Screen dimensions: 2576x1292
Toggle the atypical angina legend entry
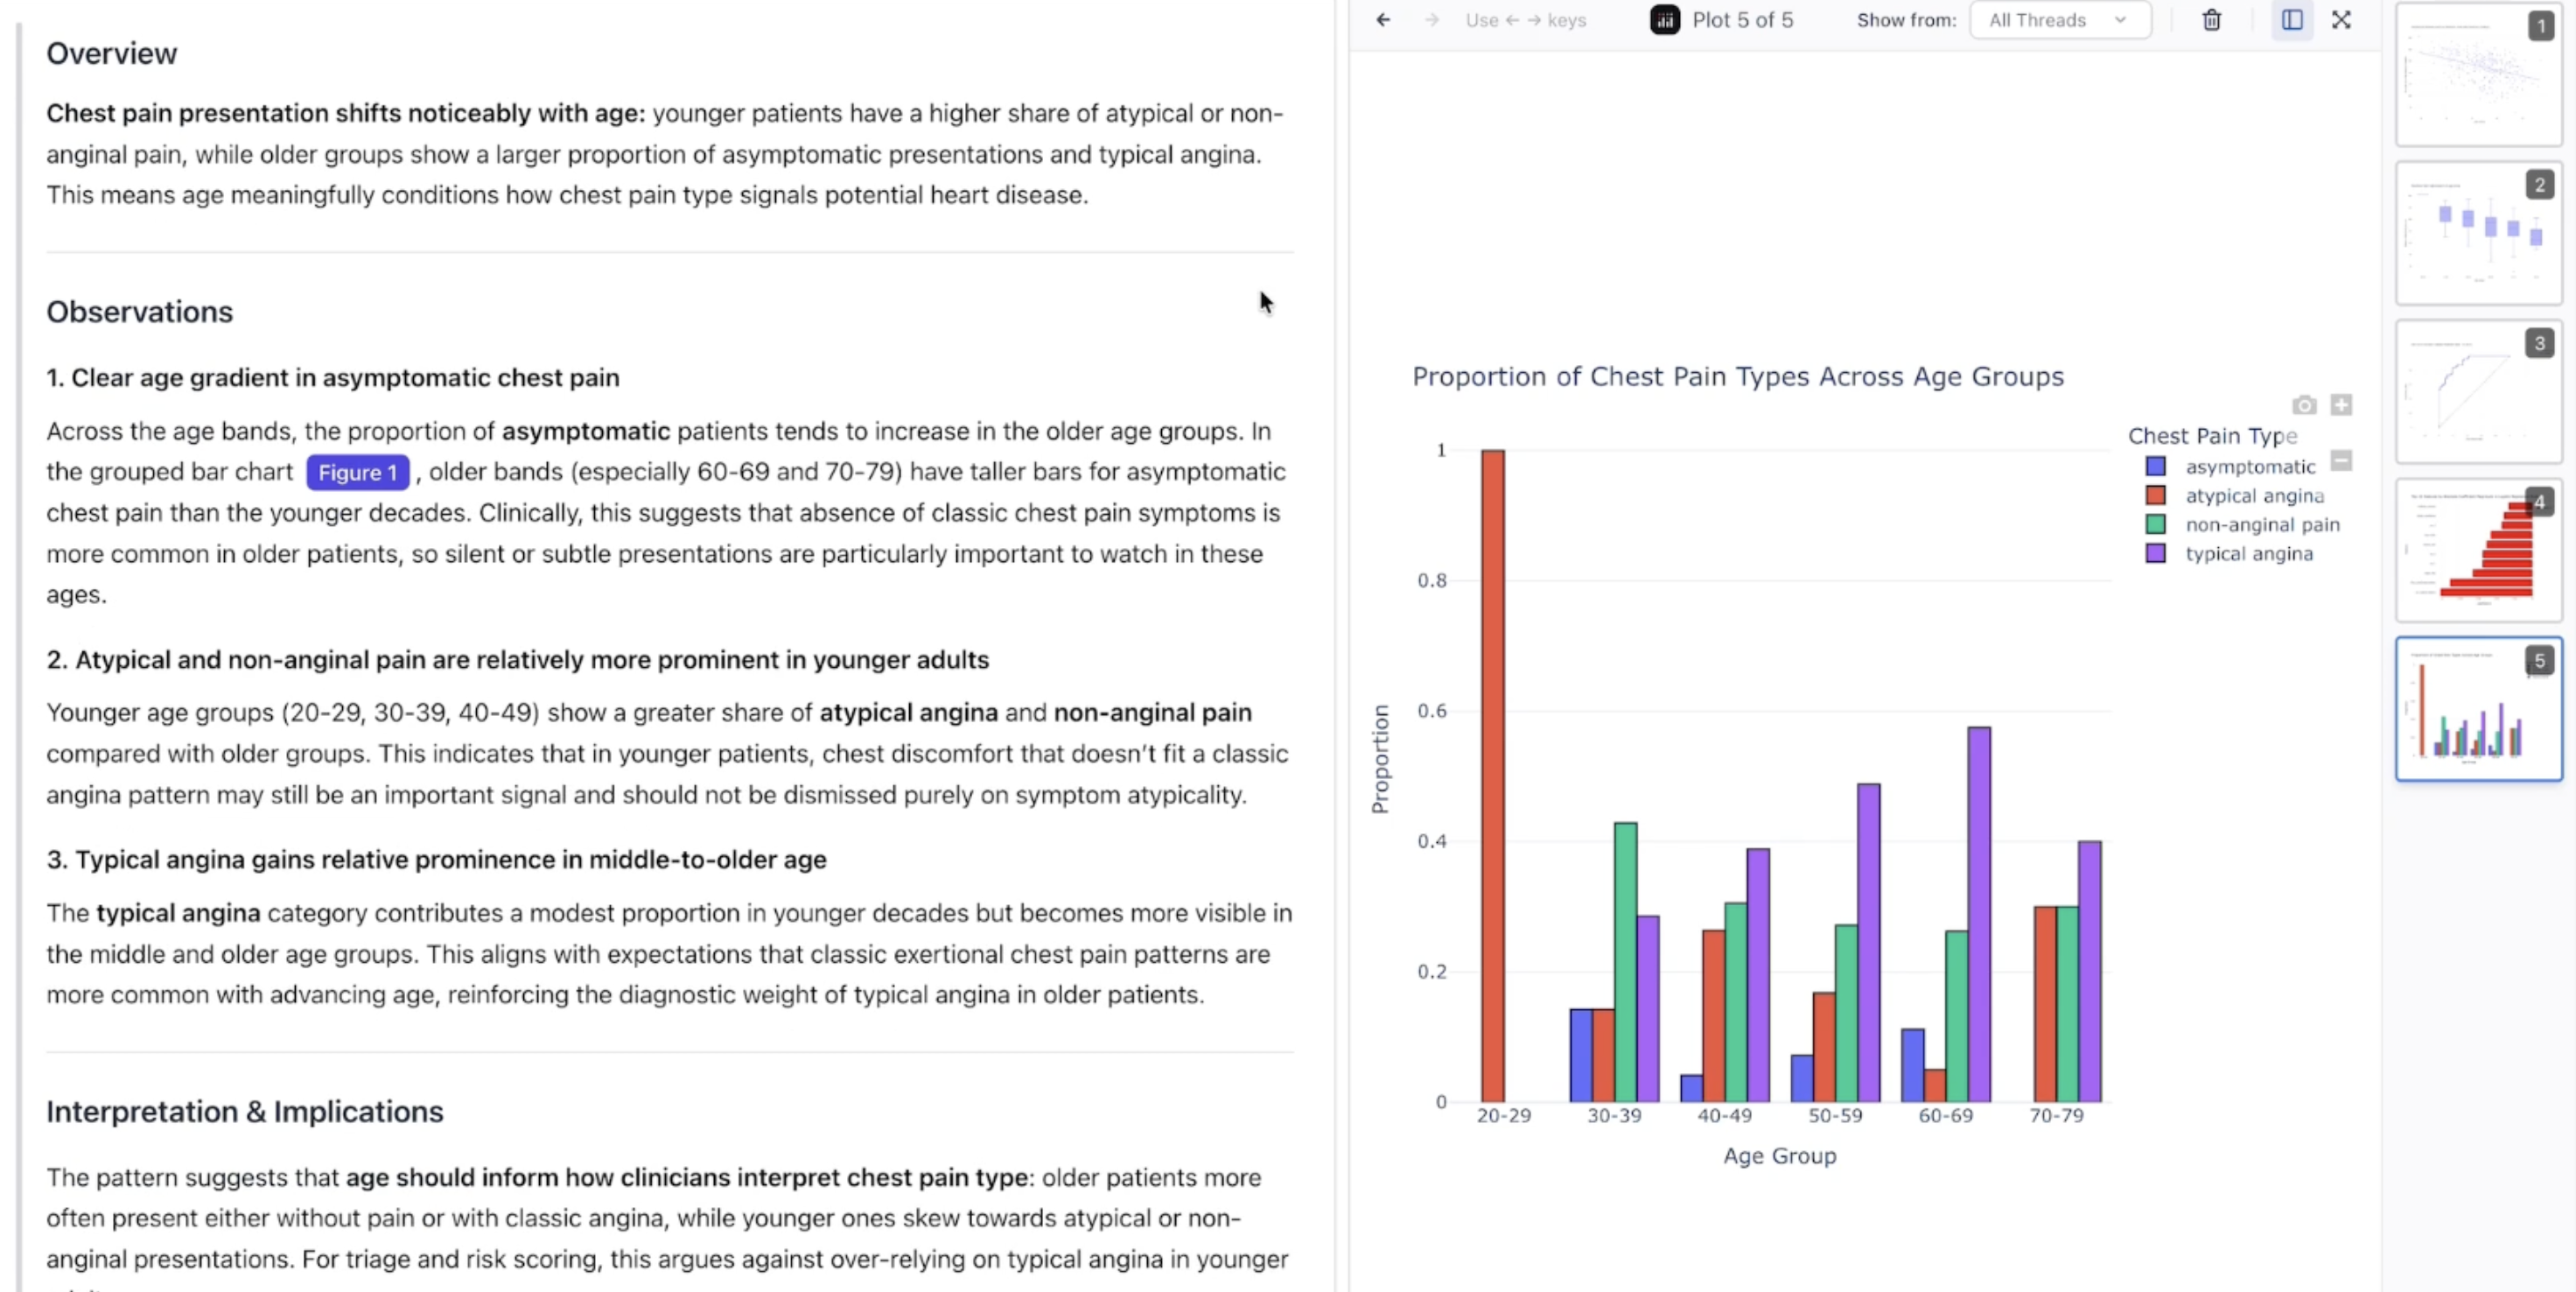click(2255, 495)
